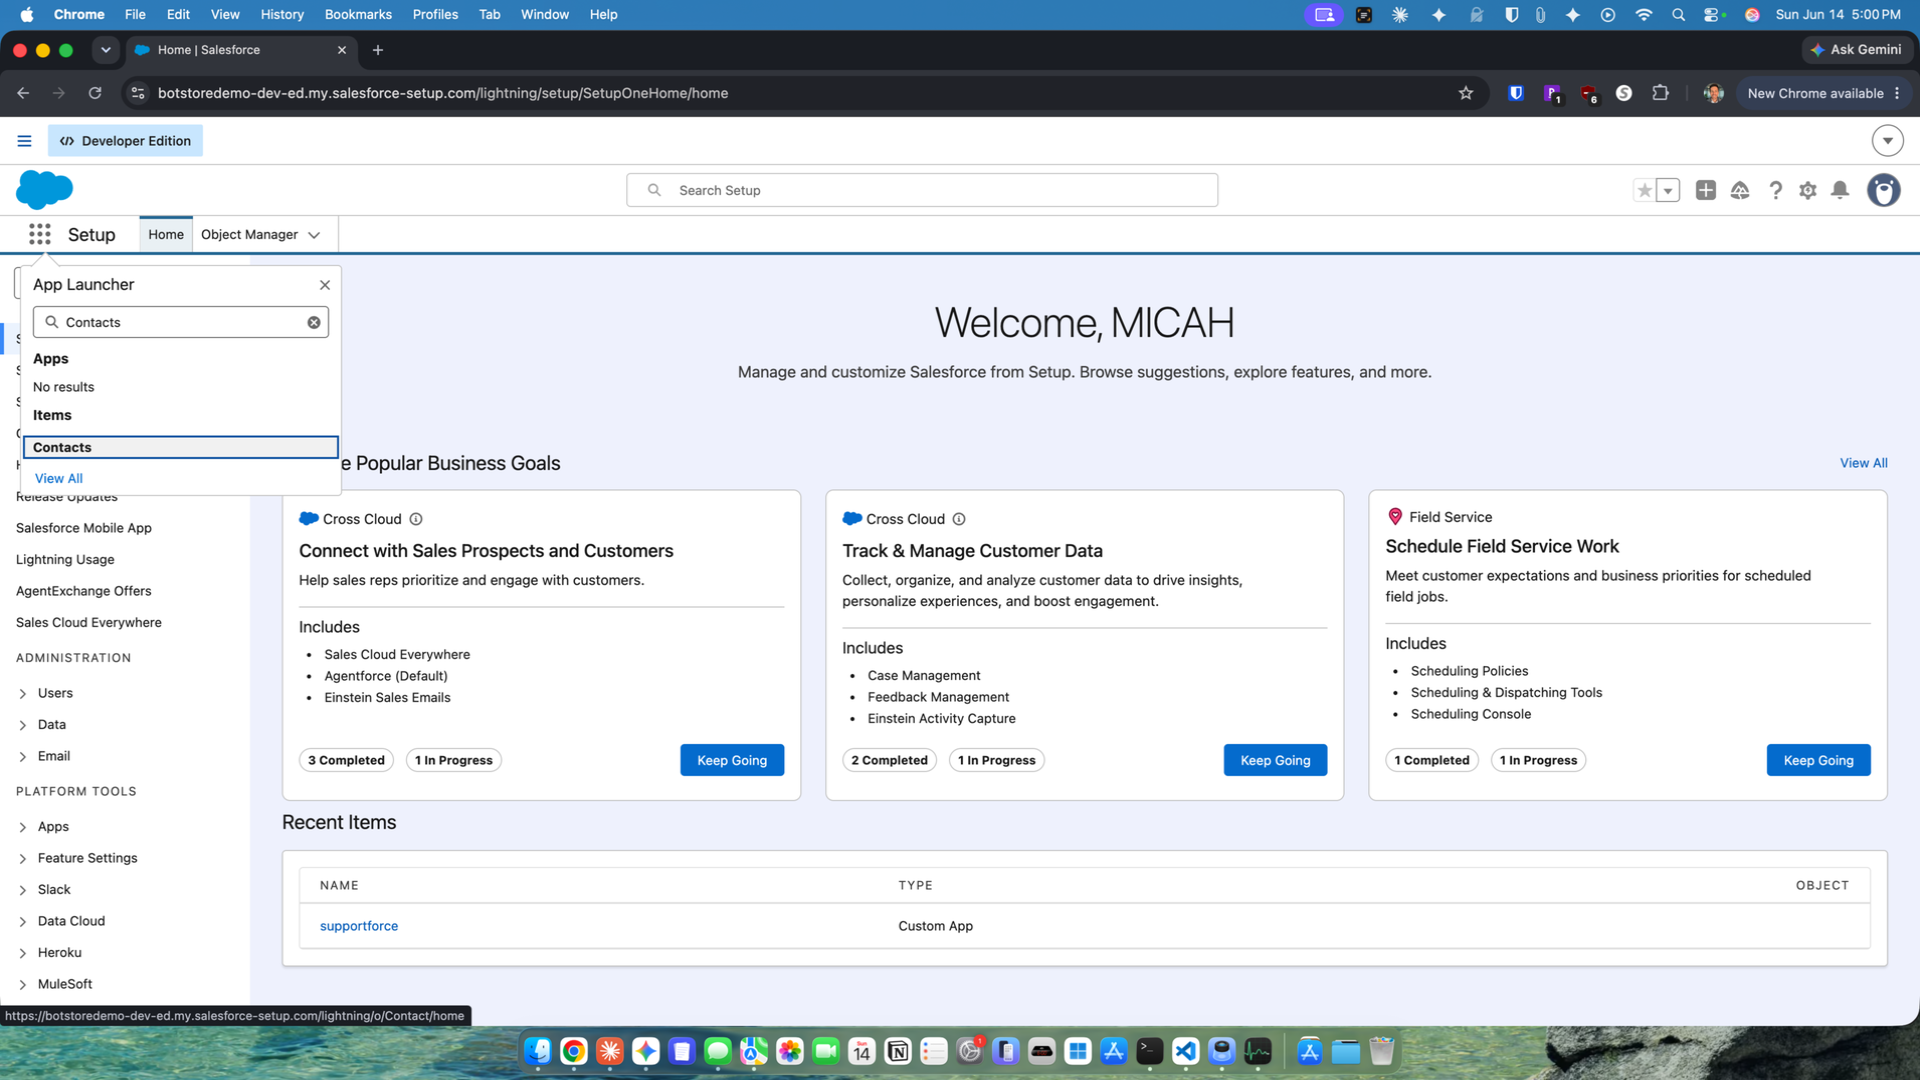Screen dimensions: 1920x1080
Task: Click Keep Going on the Field Service card
Action: pos(1818,760)
